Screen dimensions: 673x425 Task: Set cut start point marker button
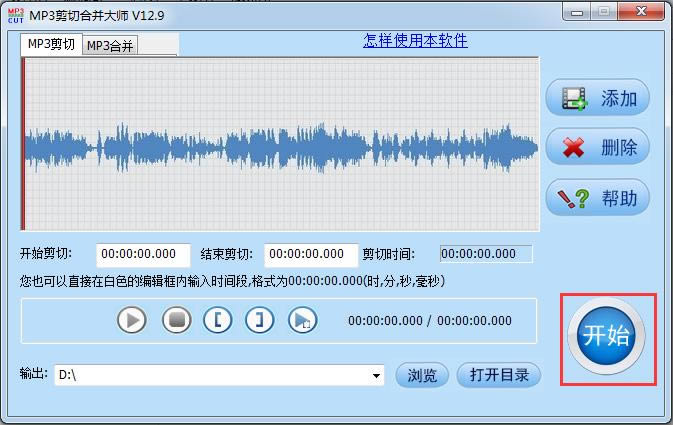(218, 320)
